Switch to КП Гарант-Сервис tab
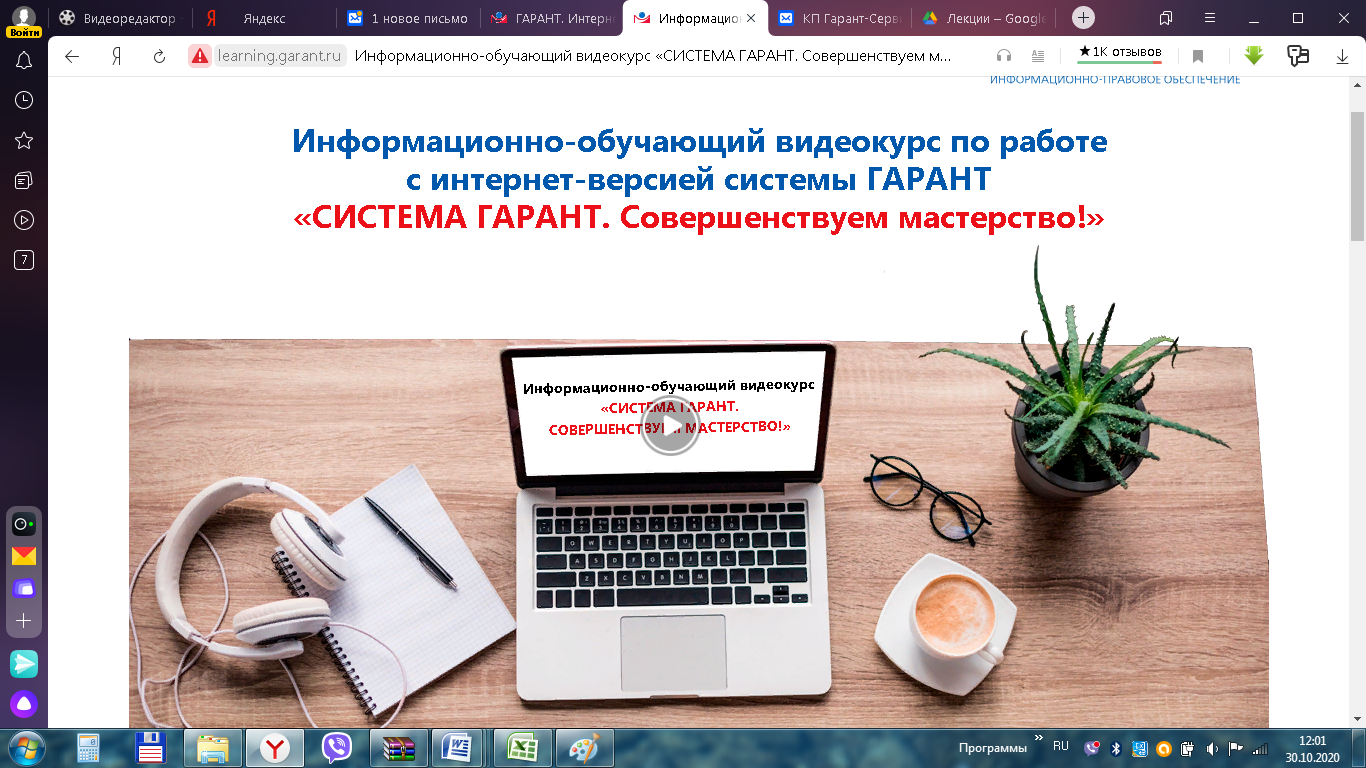This screenshot has width=1366, height=768. tap(839, 18)
